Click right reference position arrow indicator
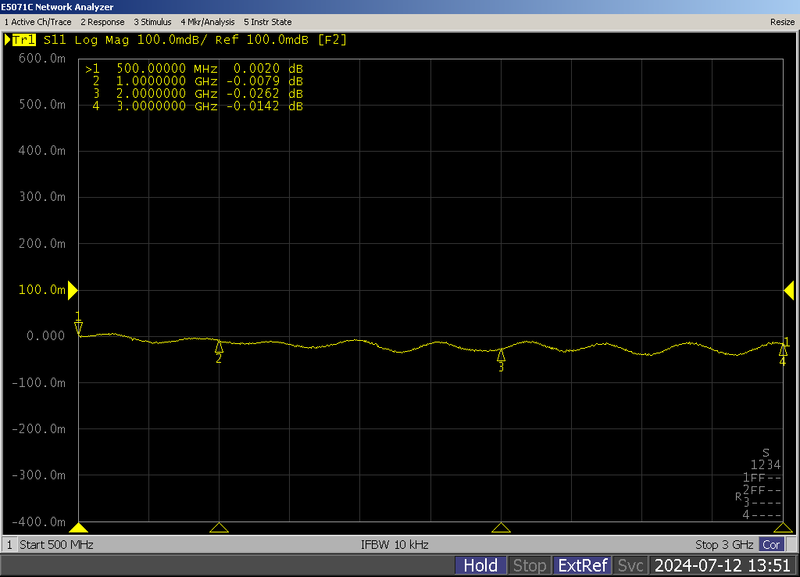The width and height of the screenshot is (800, 577). coord(787,289)
